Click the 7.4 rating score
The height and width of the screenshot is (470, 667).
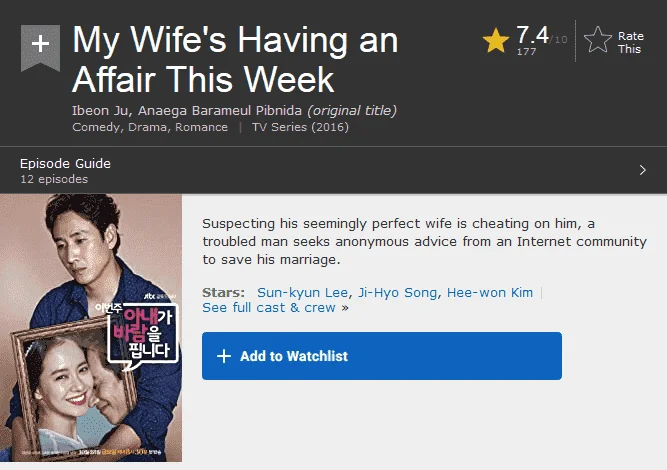click(532, 34)
